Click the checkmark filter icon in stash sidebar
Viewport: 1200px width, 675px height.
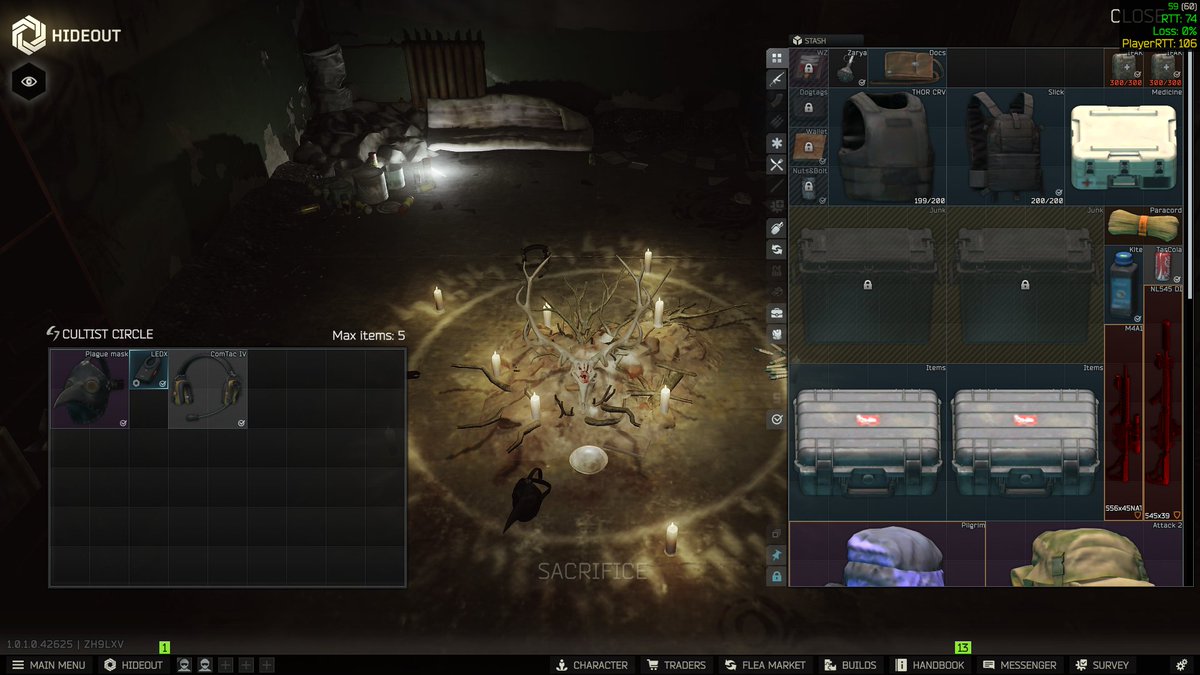click(776, 420)
